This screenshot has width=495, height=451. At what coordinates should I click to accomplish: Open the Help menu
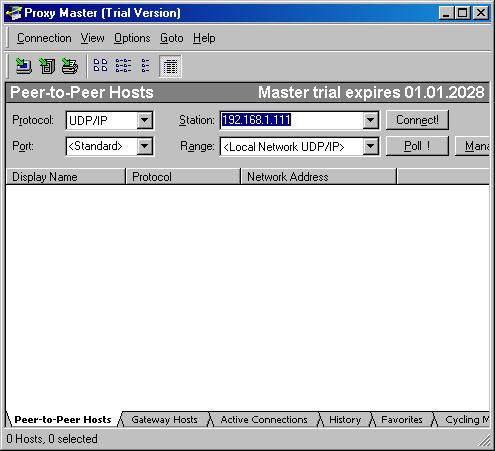204,38
